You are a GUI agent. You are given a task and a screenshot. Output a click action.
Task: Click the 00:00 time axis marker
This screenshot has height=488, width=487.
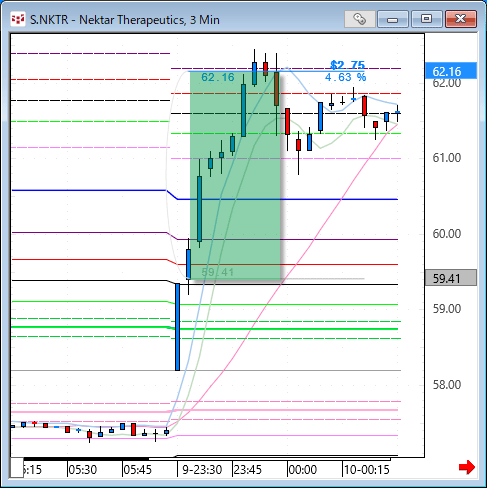click(302, 470)
